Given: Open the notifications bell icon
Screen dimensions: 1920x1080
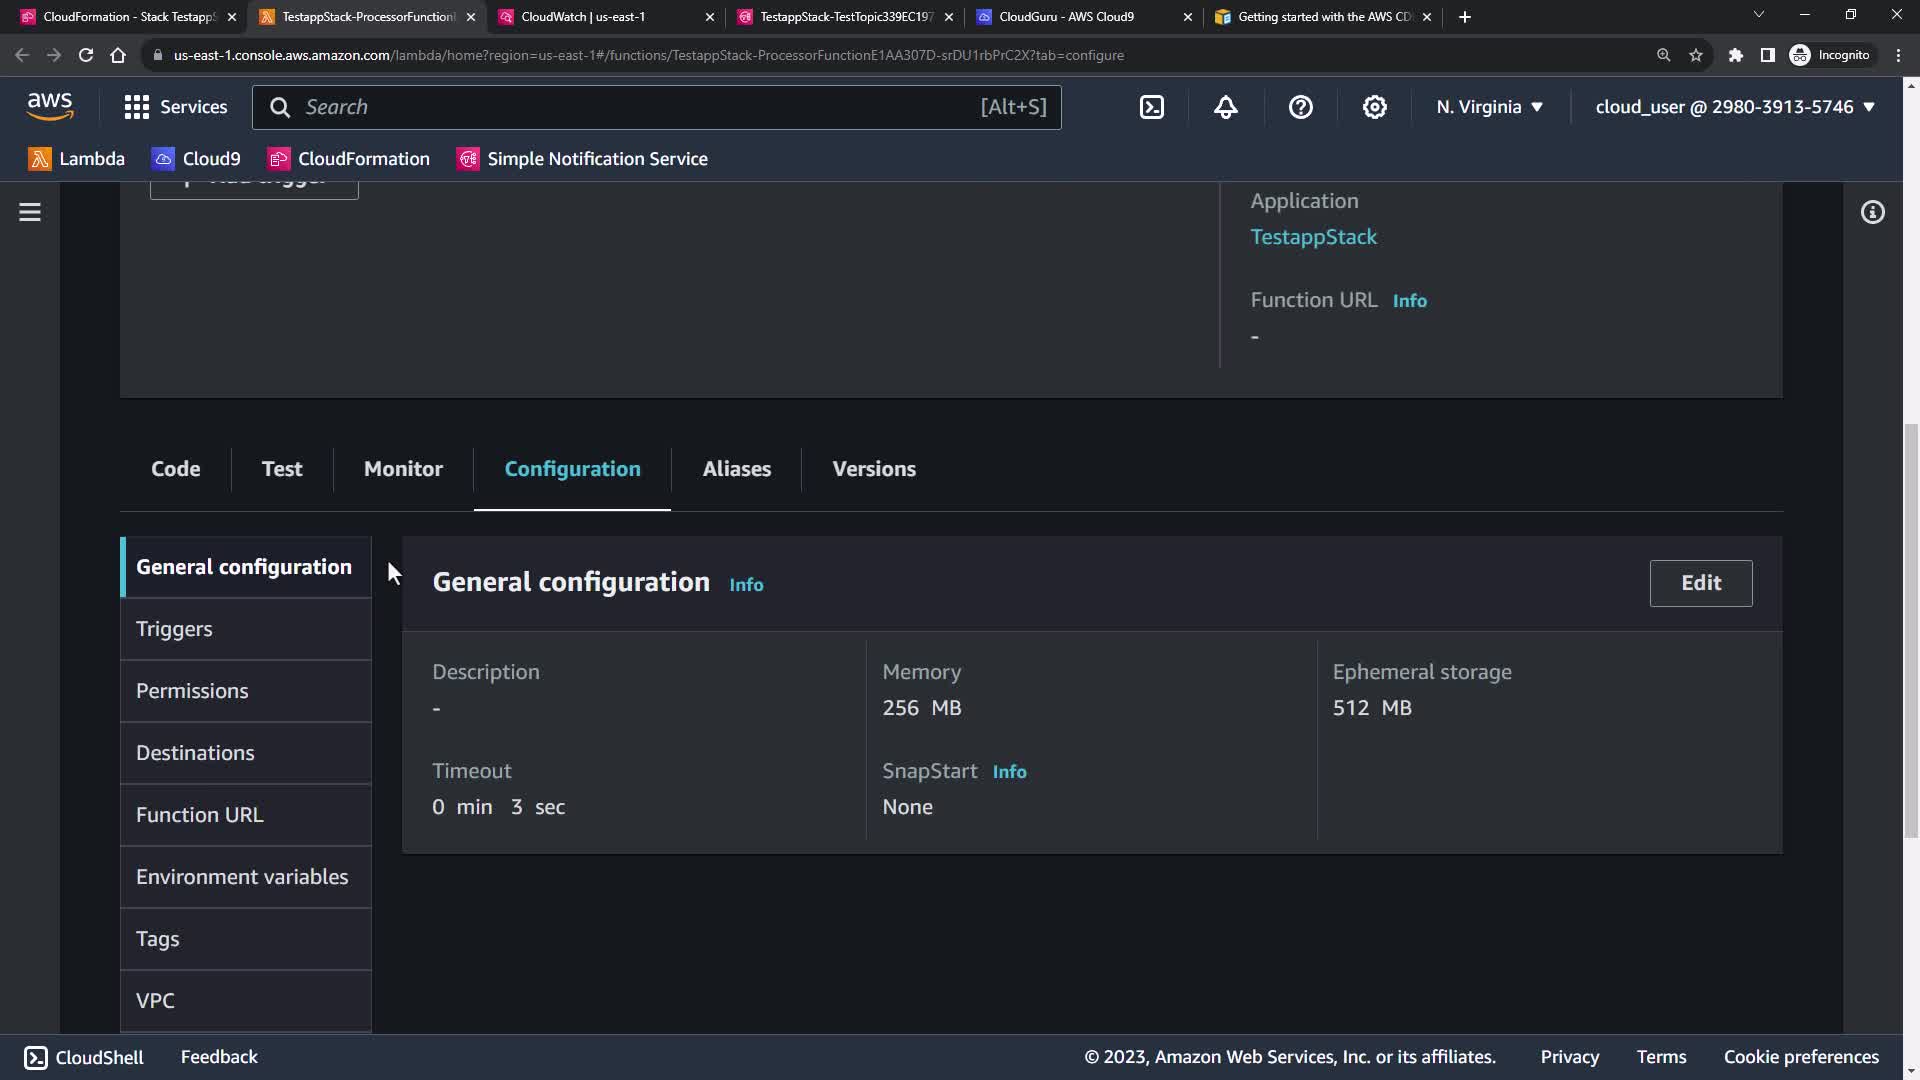Looking at the screenshot, I should 1226,107.
